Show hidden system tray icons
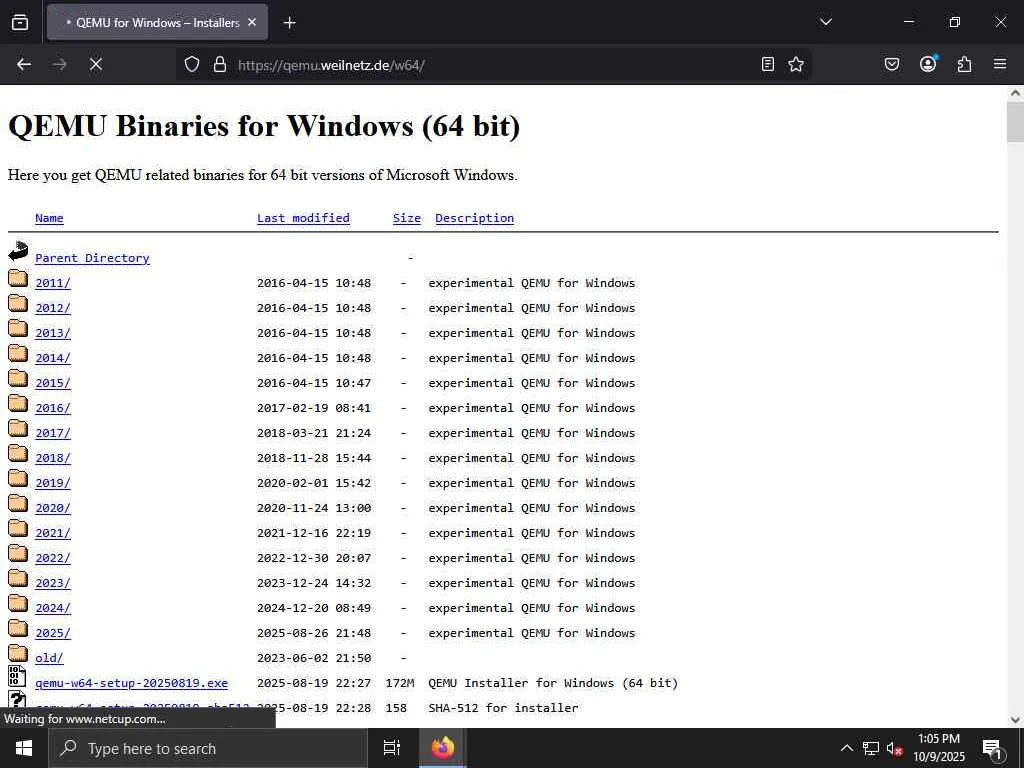Screen dimensions: 1024x768 point(846,748)
